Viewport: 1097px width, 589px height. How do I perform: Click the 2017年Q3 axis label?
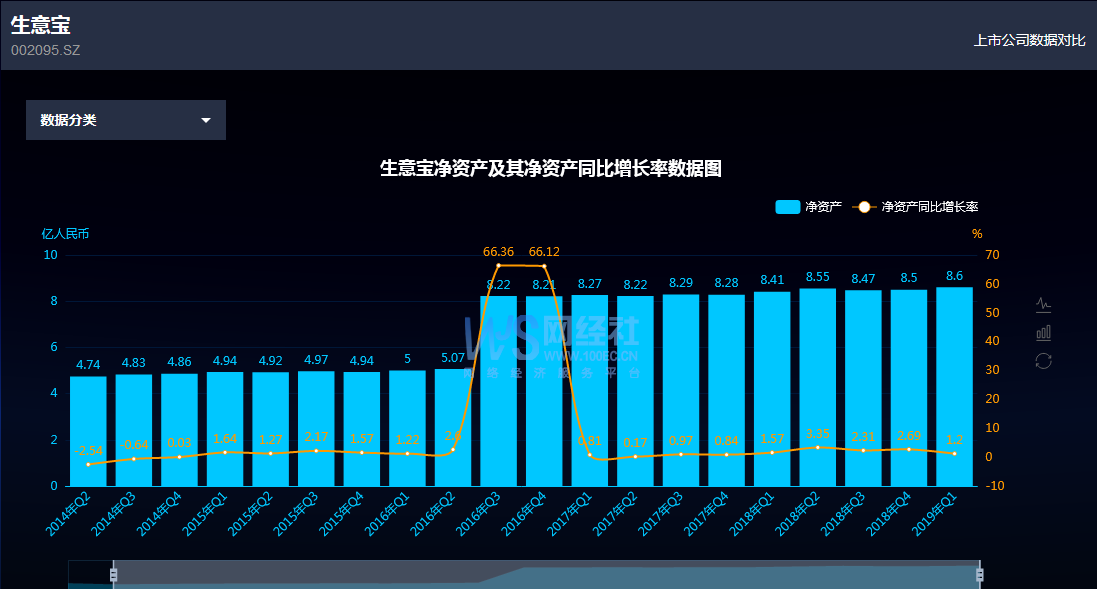[660, 514]
